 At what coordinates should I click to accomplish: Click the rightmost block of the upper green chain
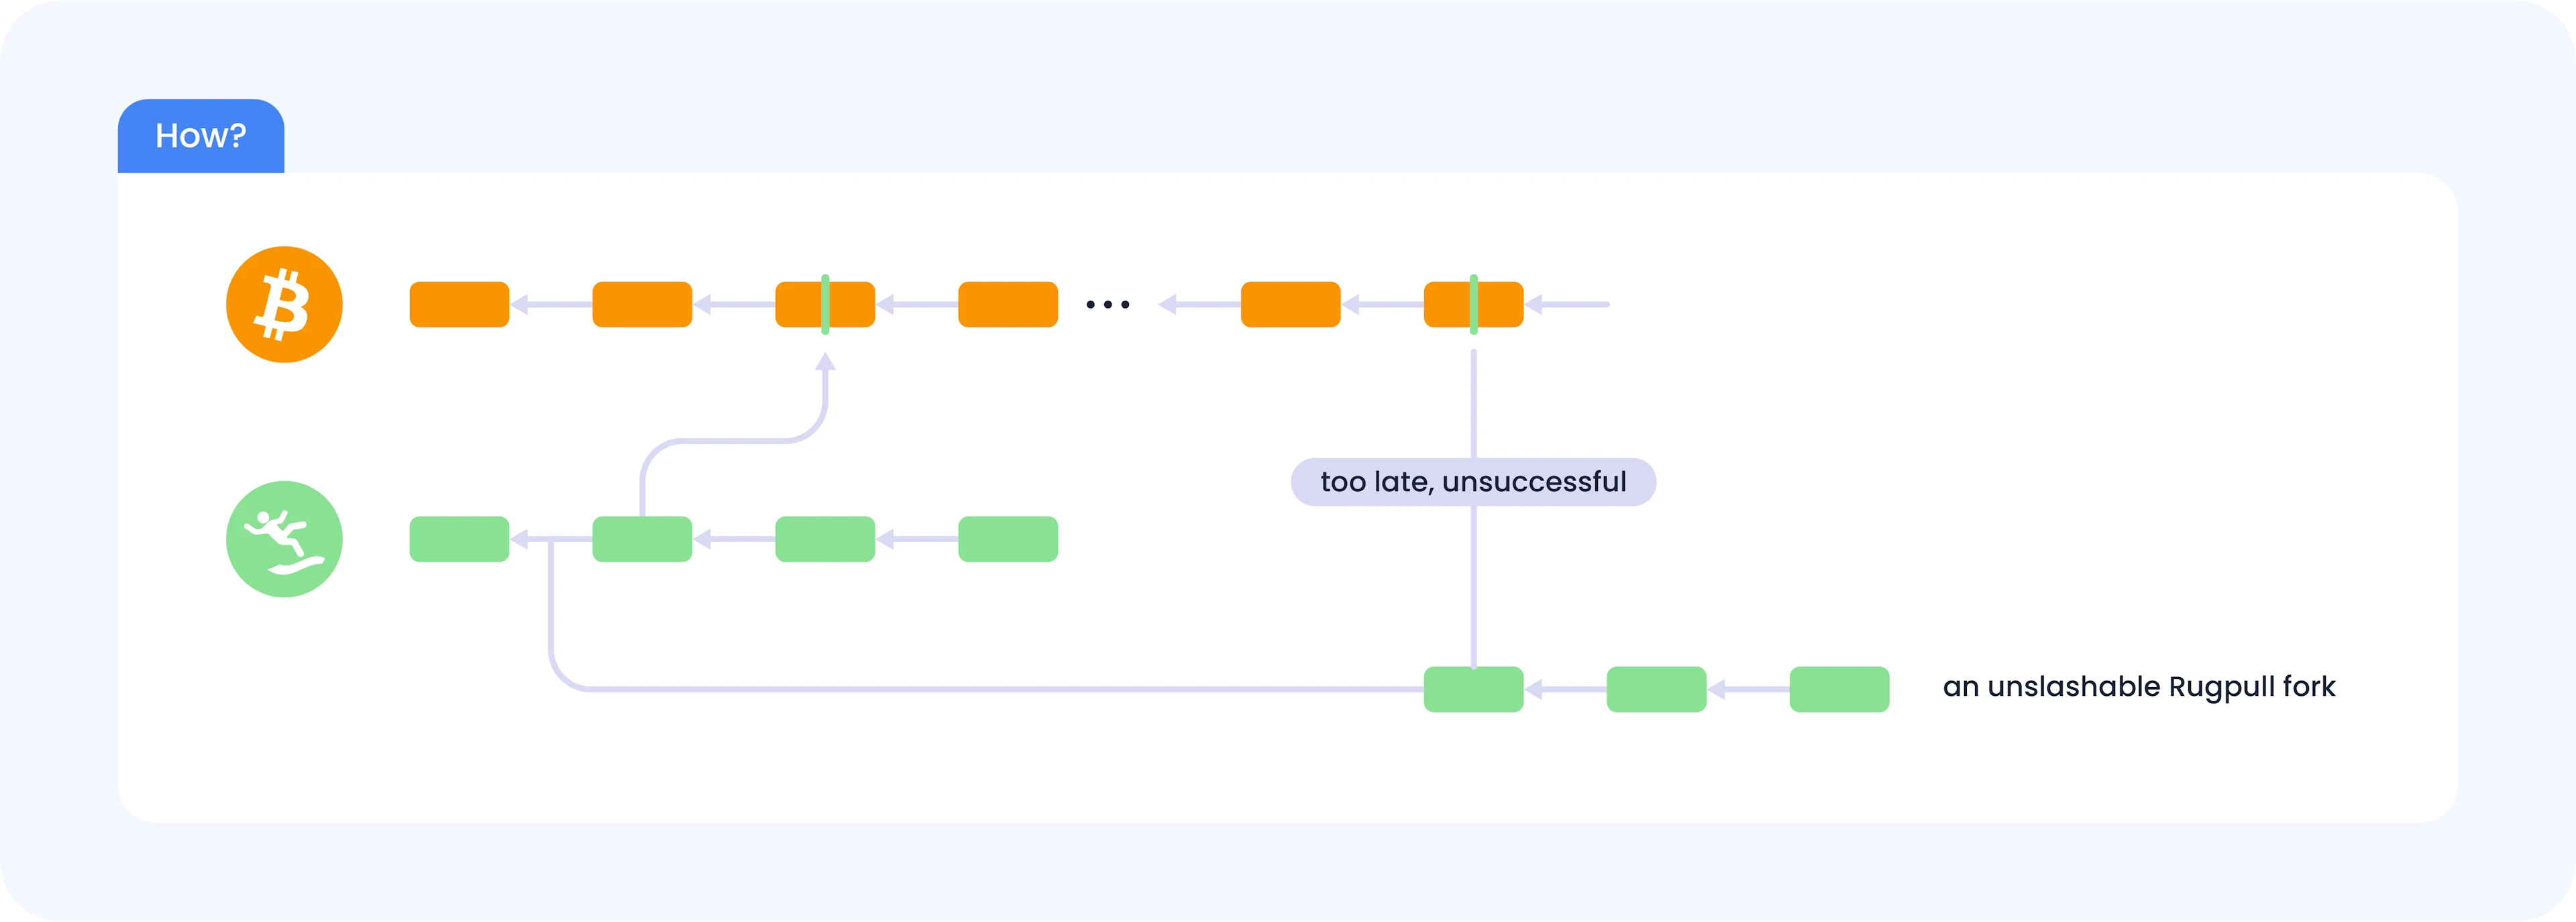[x=1008, y=539]
